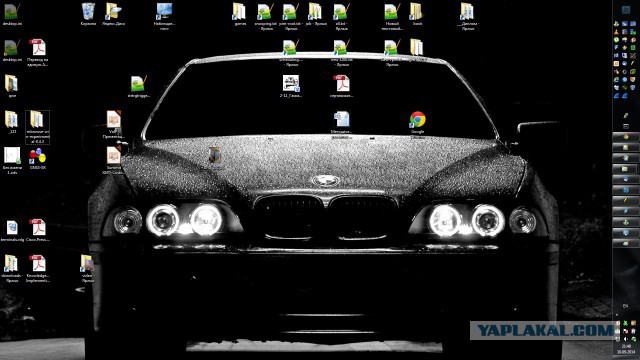Select the dotted-outline highlighted folder
Screen dimensions: 640x360
pyautogui.click(x=38, y=127)
